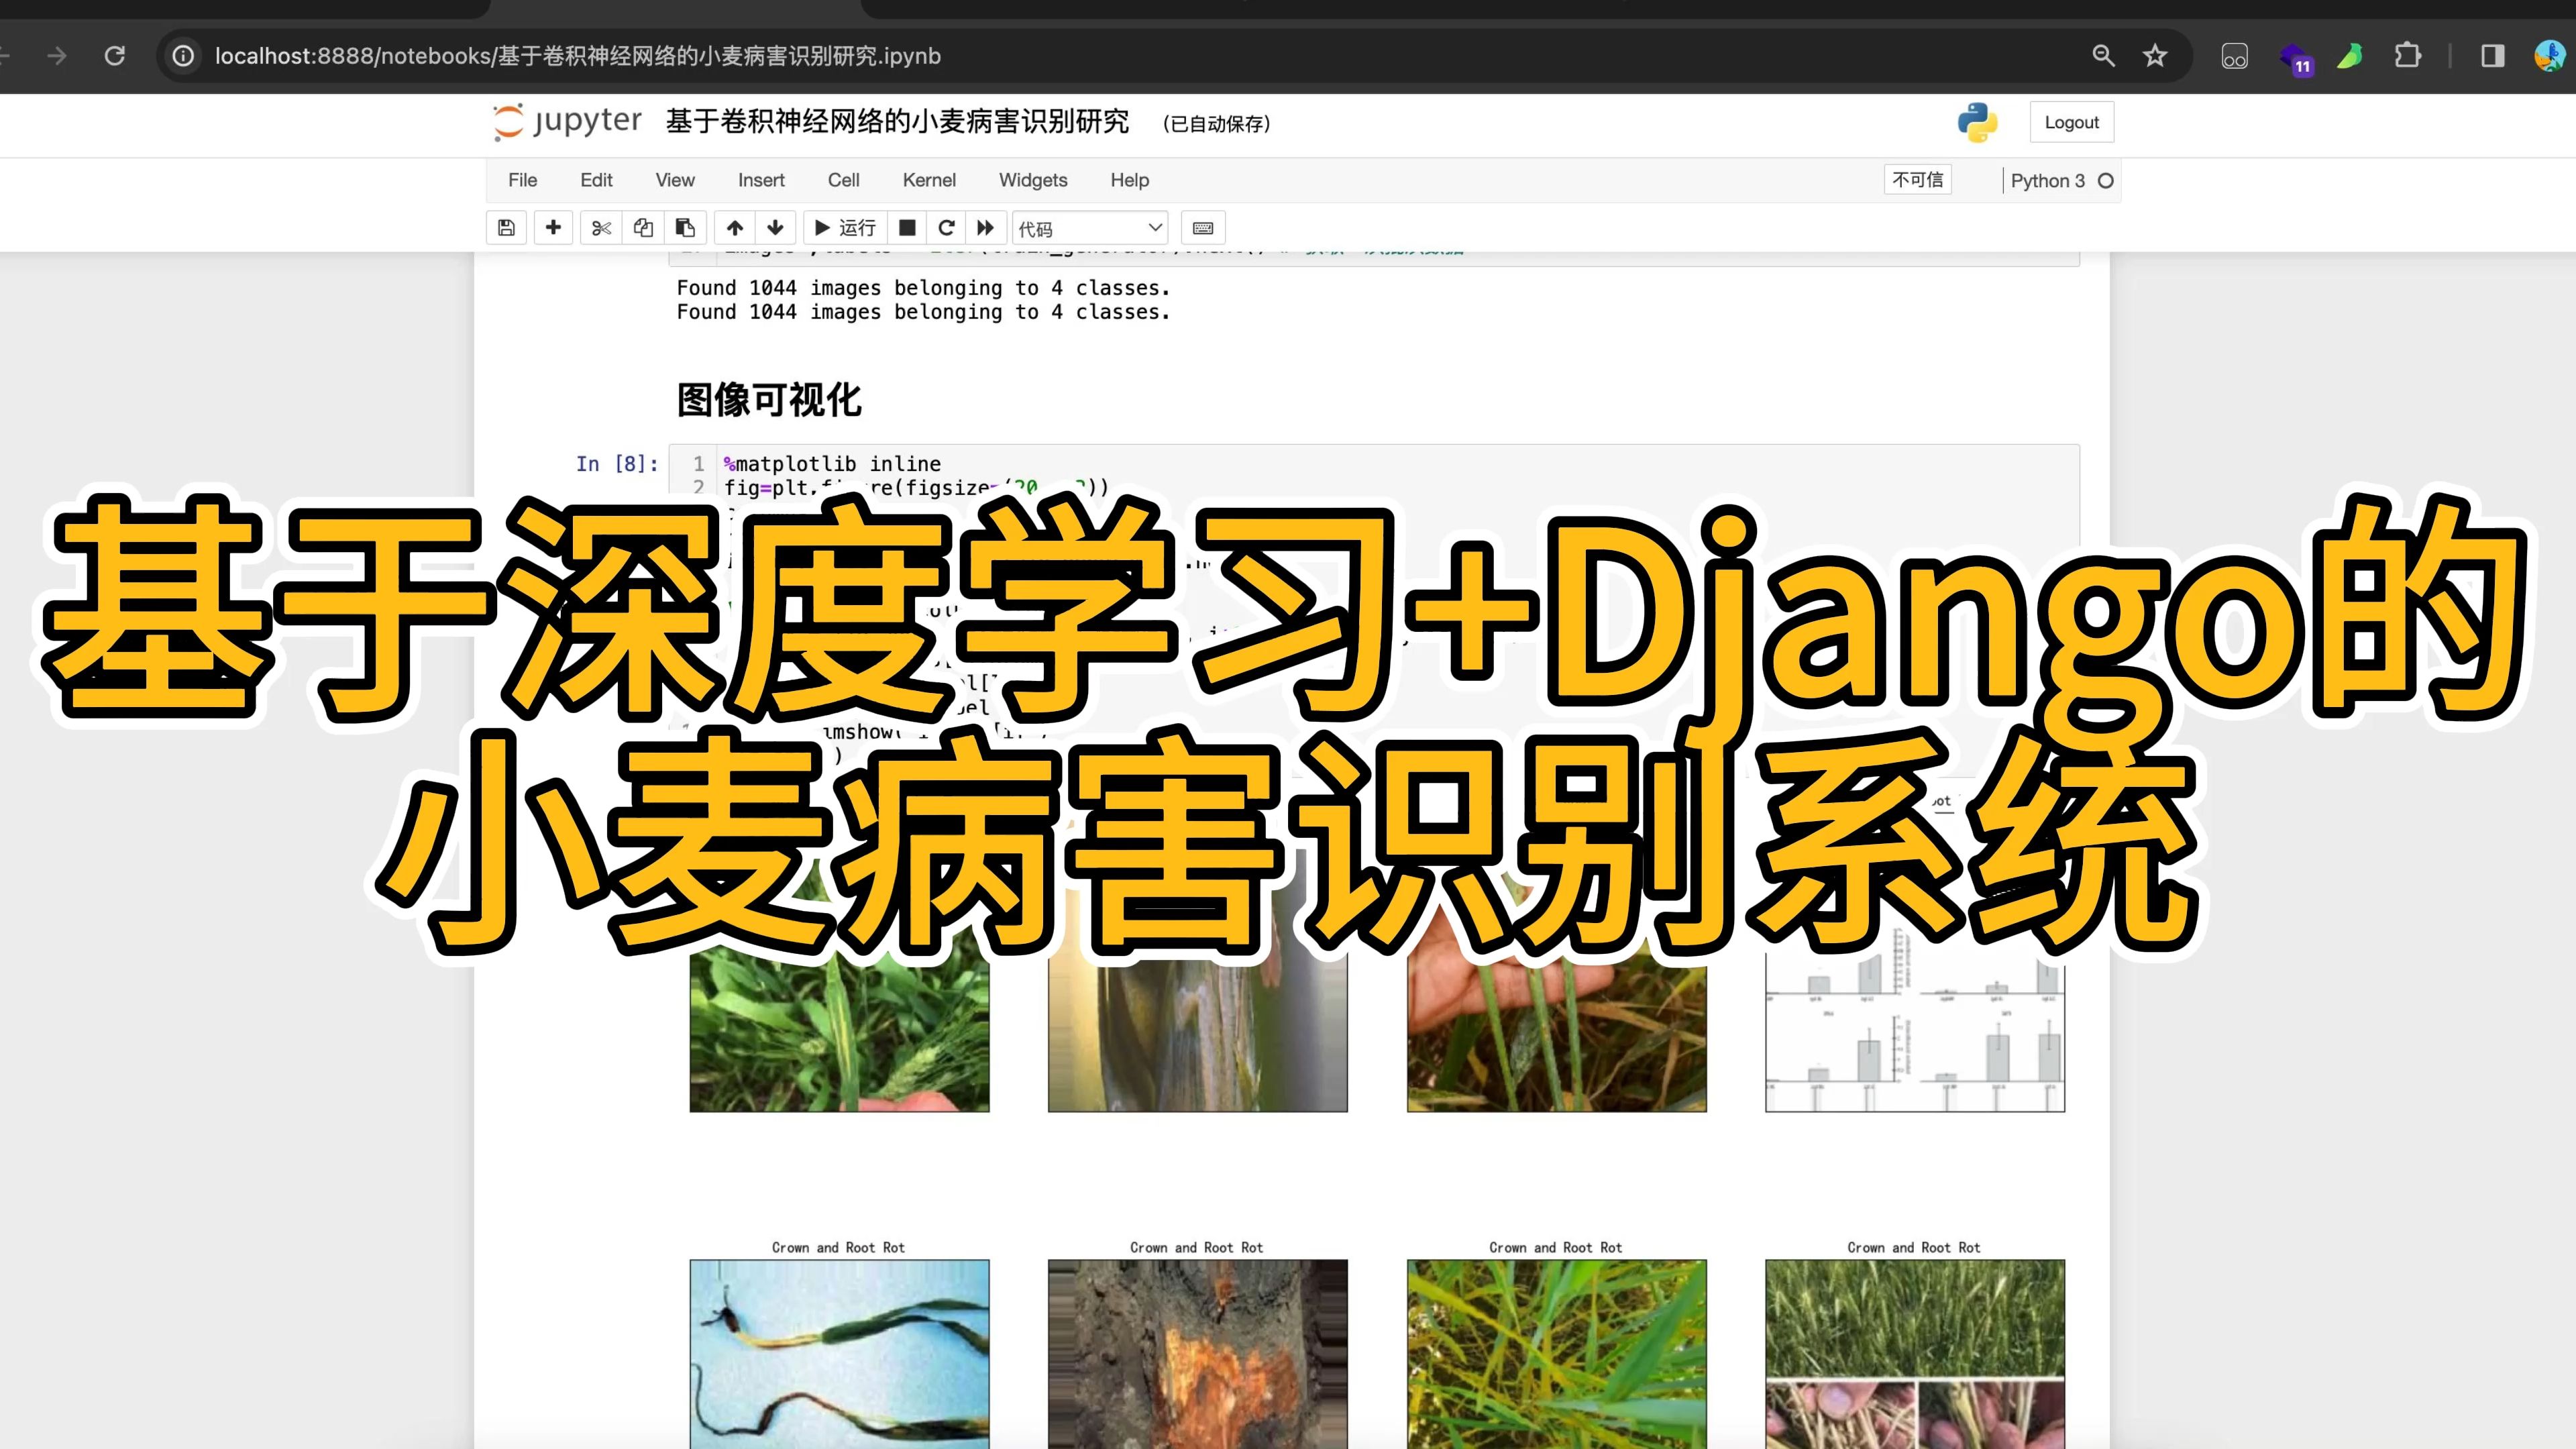
Task: Click the first Crown and Root Rot image
Action: (x=839, y=1353)
